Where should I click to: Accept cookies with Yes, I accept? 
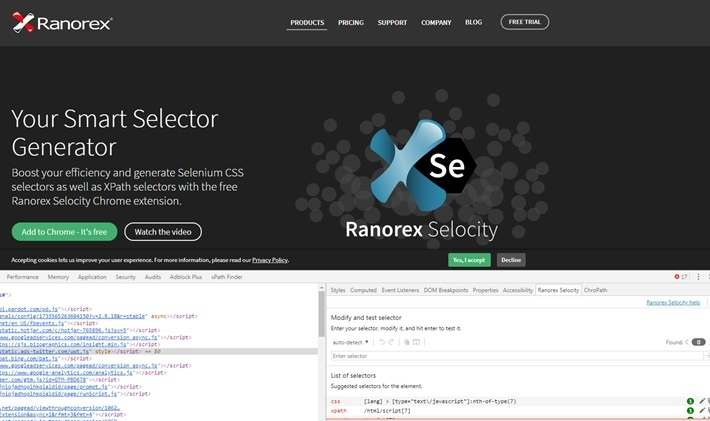click(x=469, y=260)
